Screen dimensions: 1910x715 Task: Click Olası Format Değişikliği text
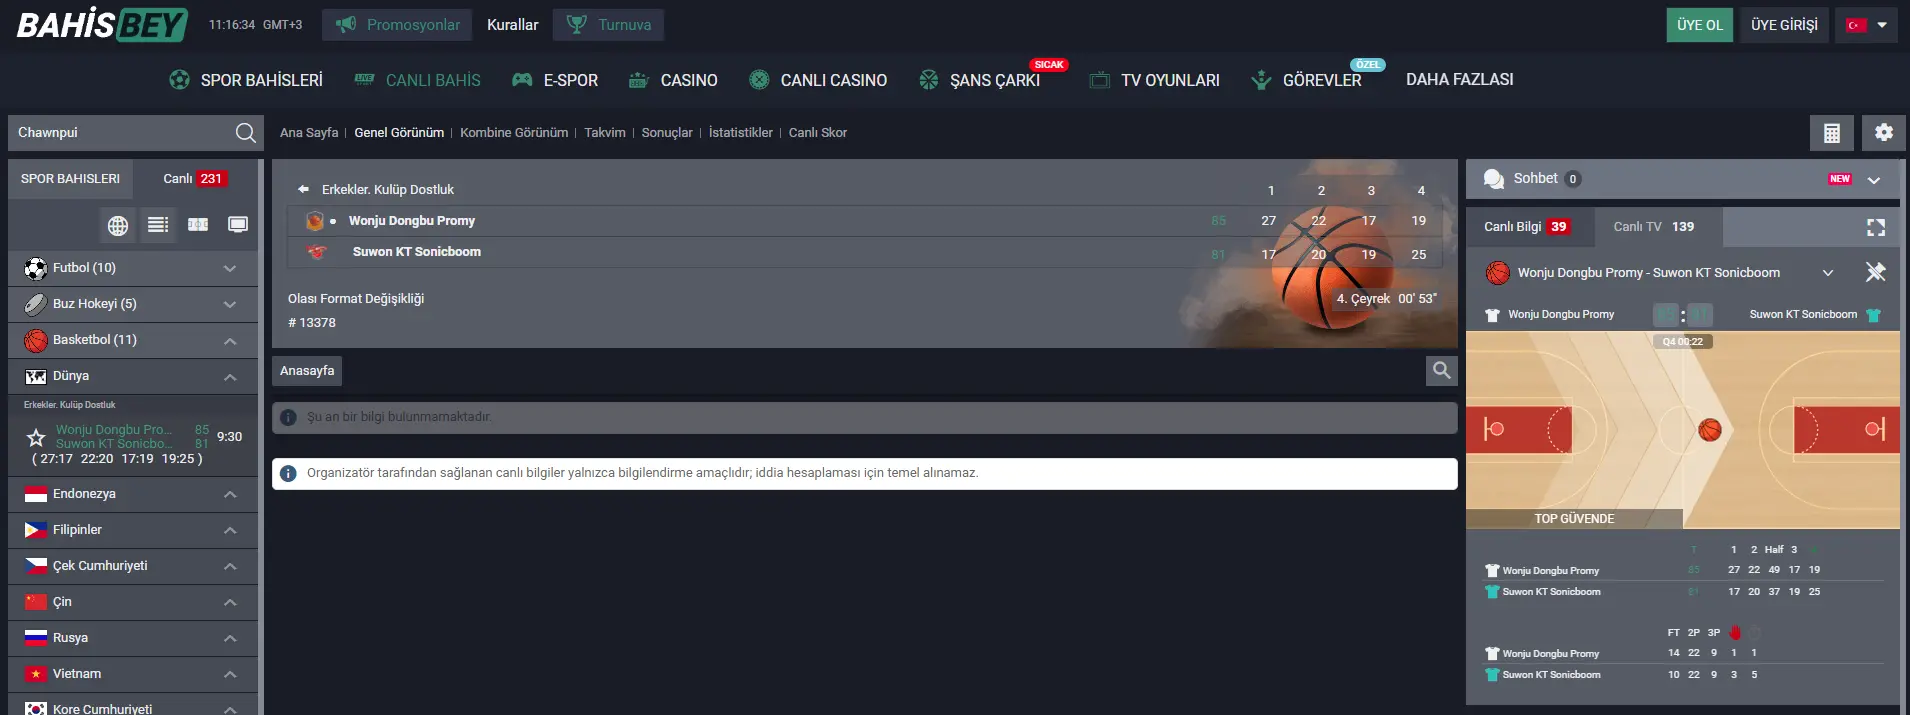coord(356,298)
